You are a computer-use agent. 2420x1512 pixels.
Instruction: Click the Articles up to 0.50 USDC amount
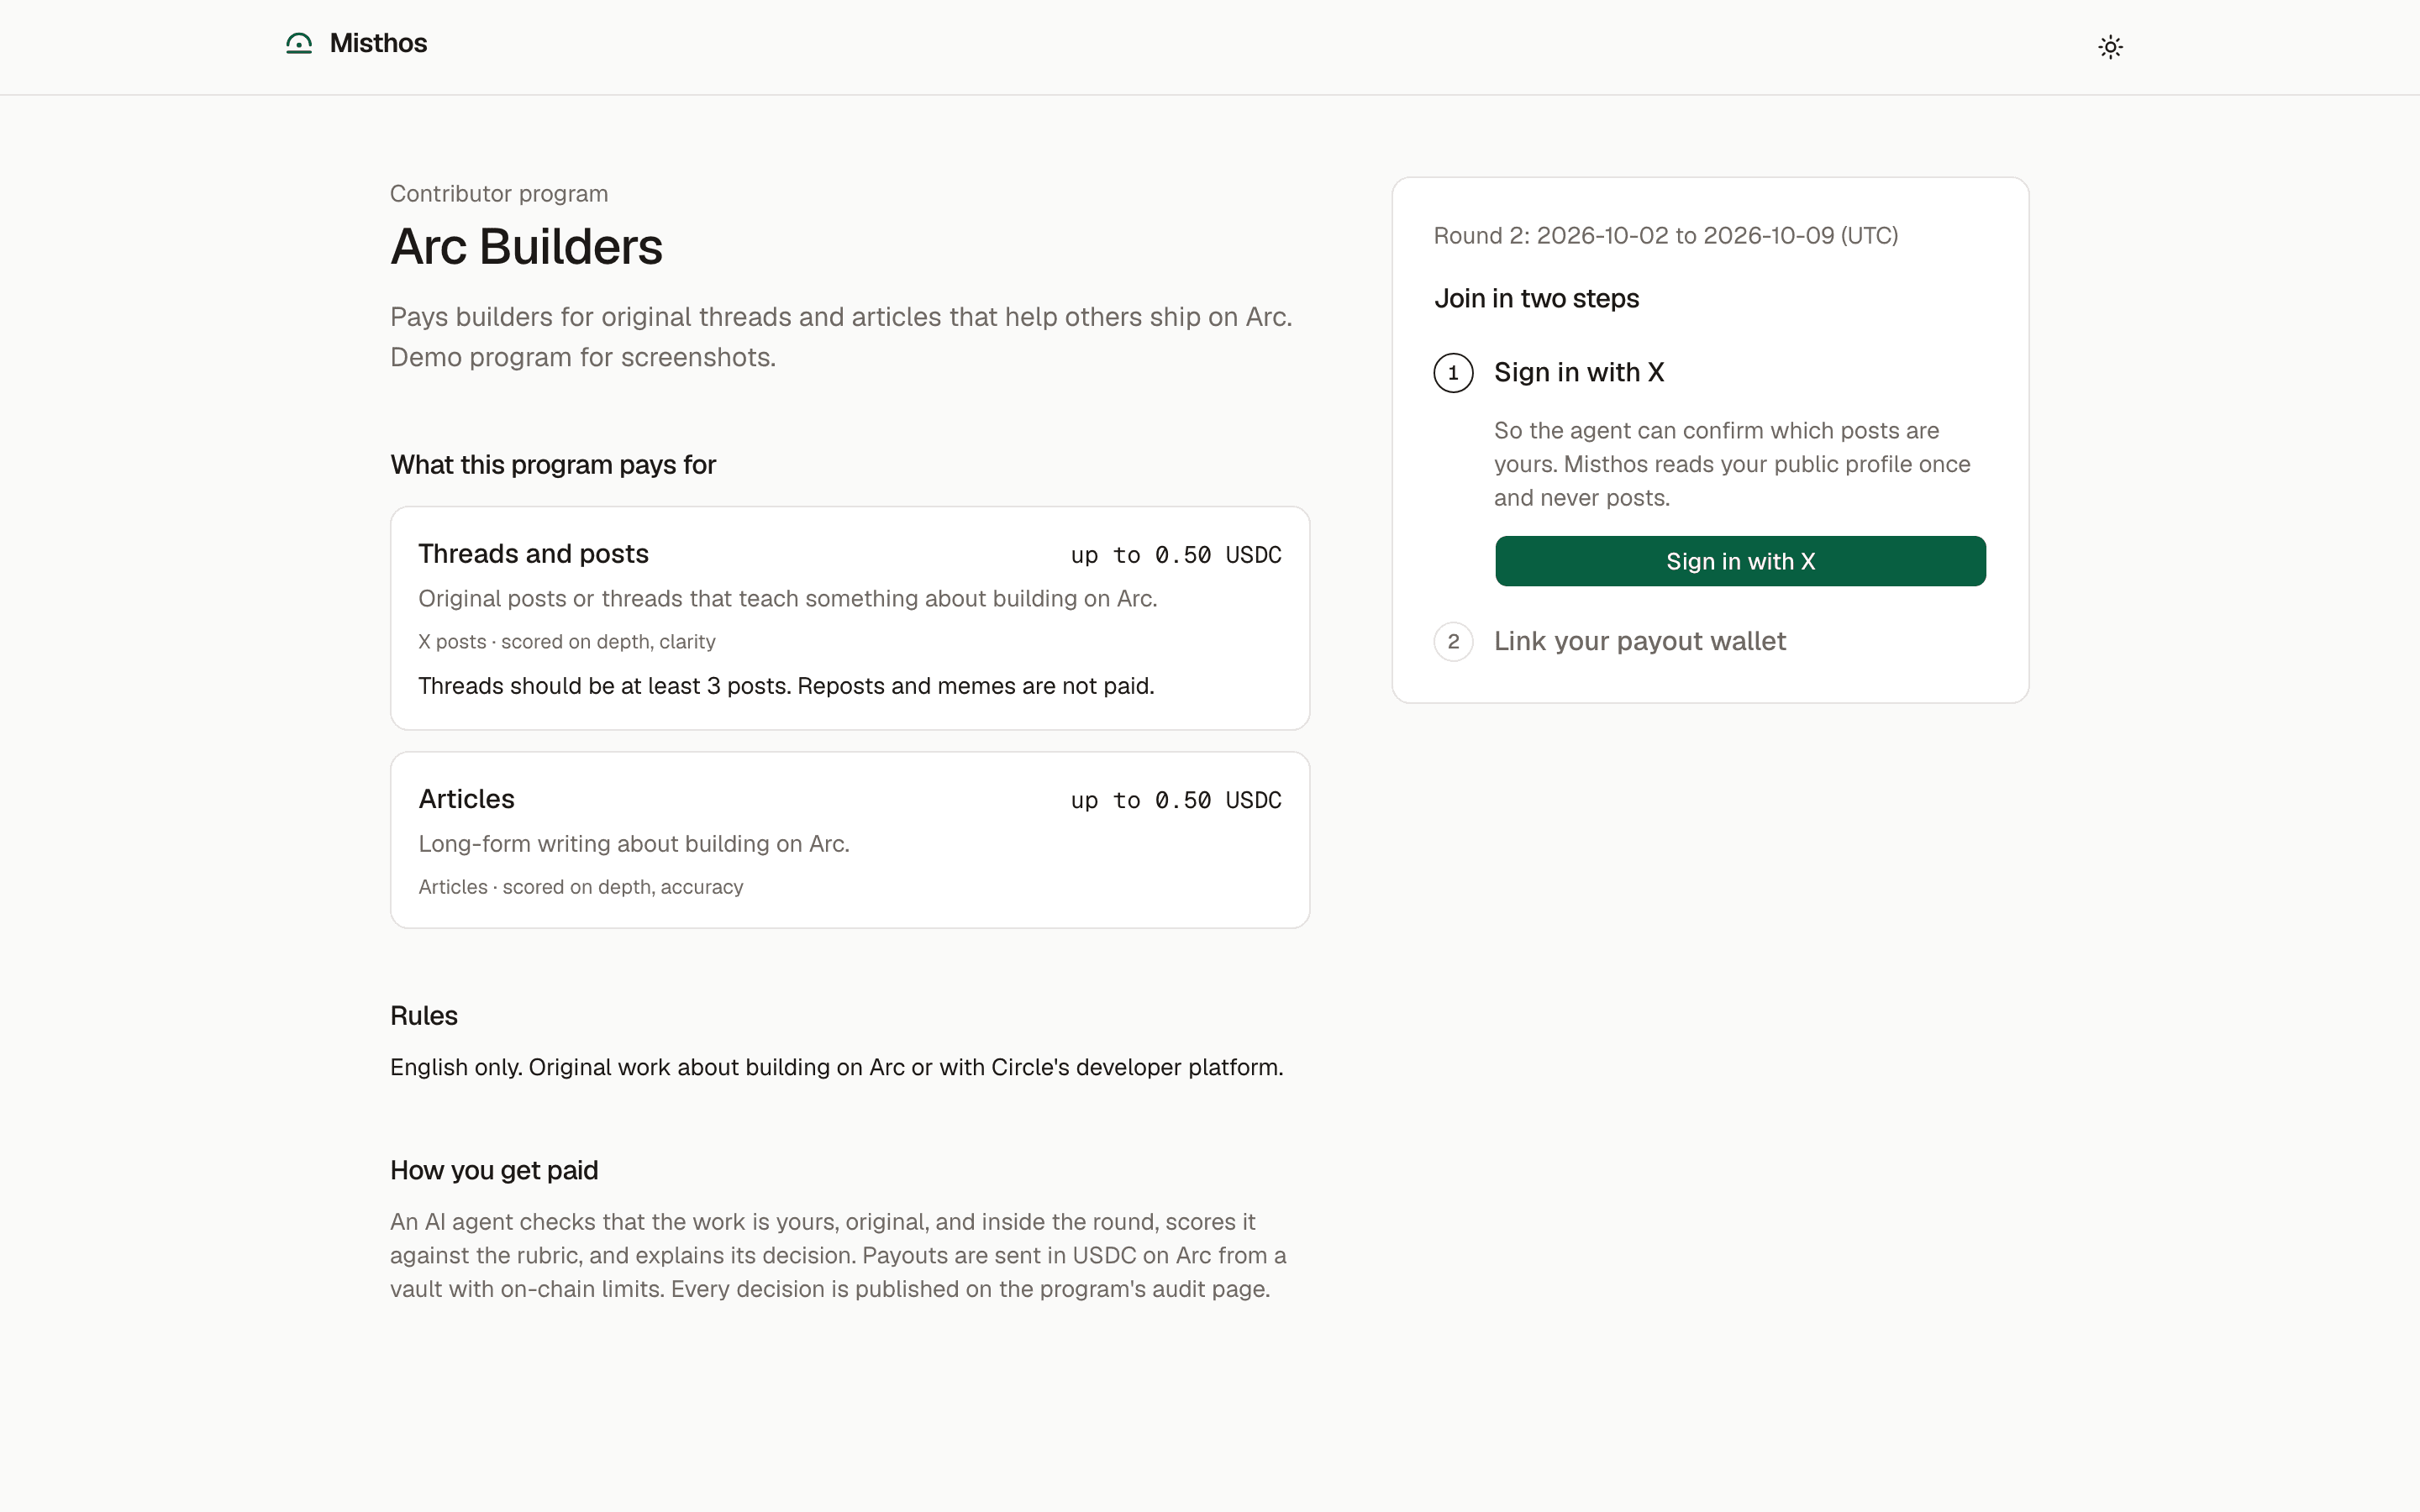pos(1176,800)
